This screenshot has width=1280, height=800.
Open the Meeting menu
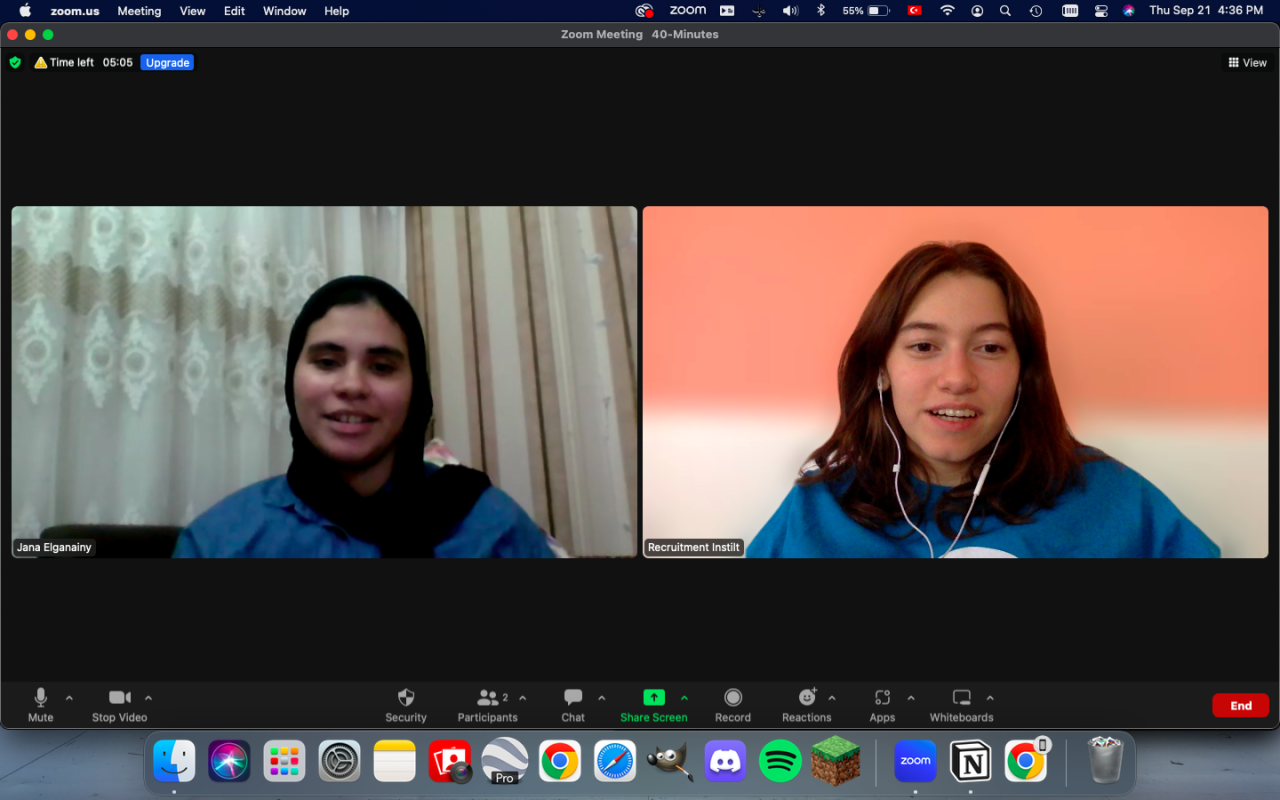[x=139, y=11]
